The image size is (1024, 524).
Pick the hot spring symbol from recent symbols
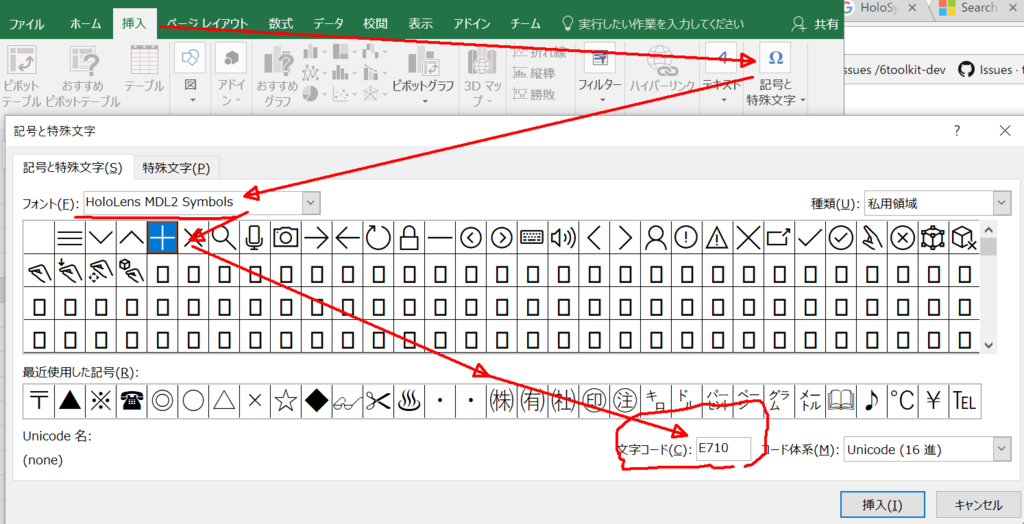pos(409,401)
